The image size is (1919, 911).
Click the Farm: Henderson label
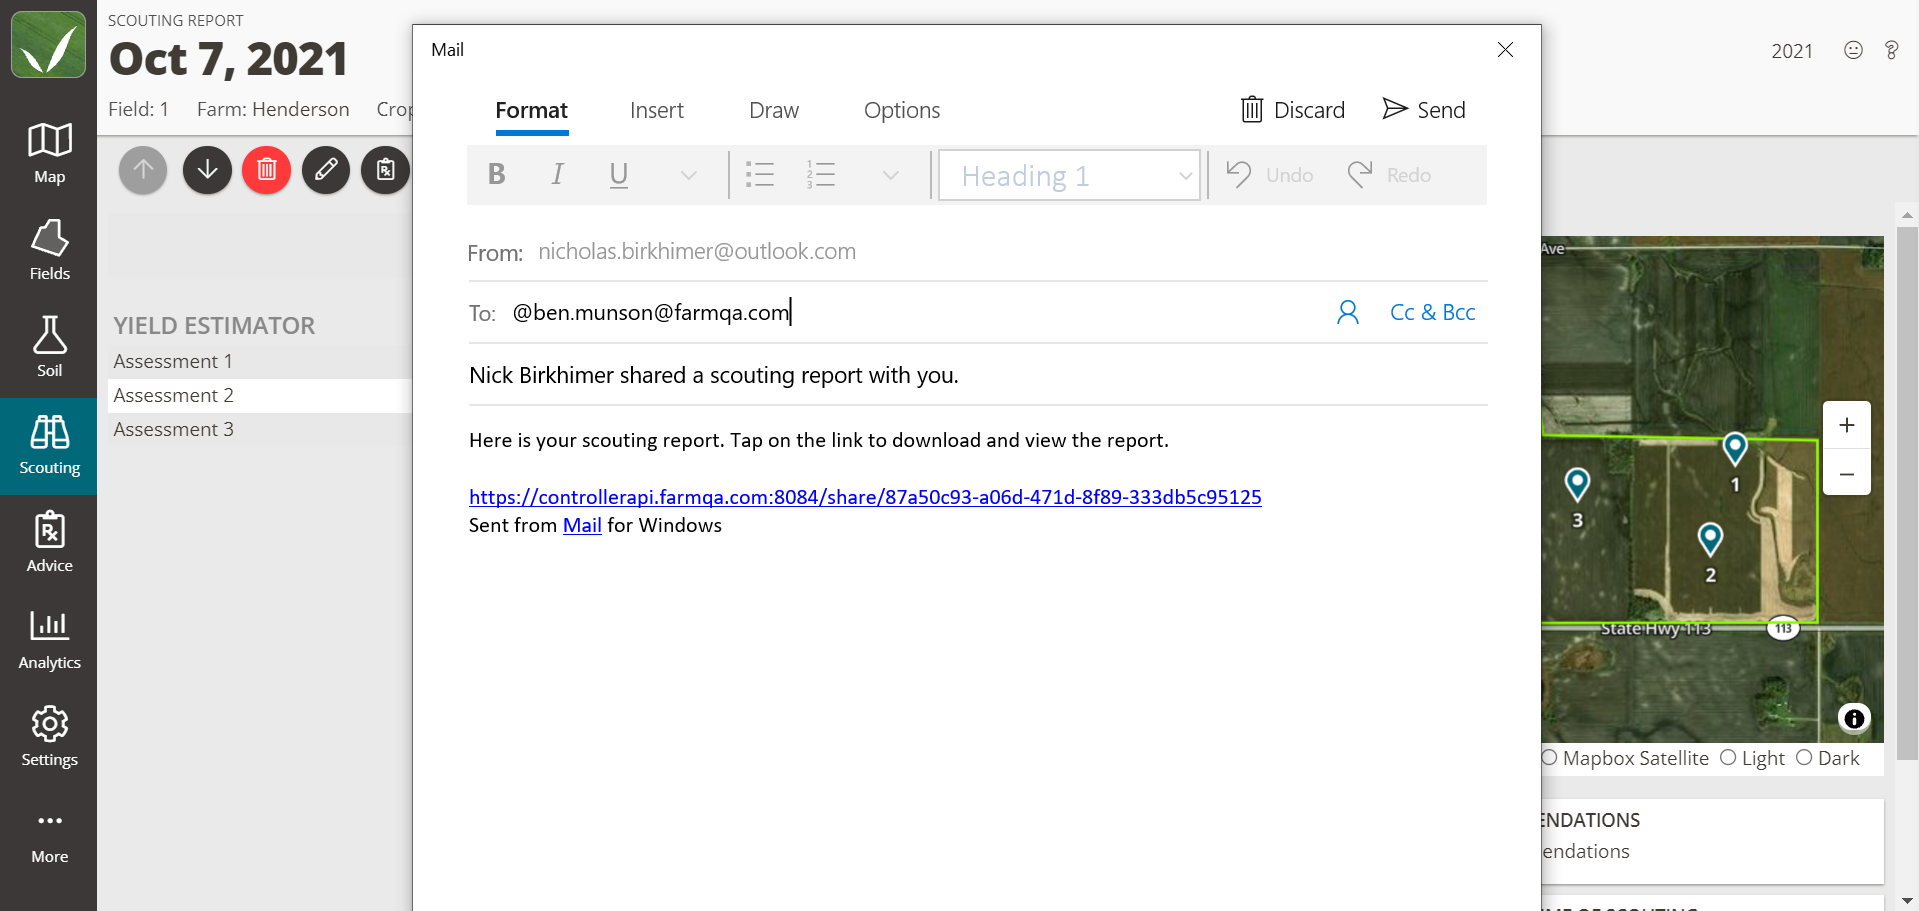coord(273,109)
